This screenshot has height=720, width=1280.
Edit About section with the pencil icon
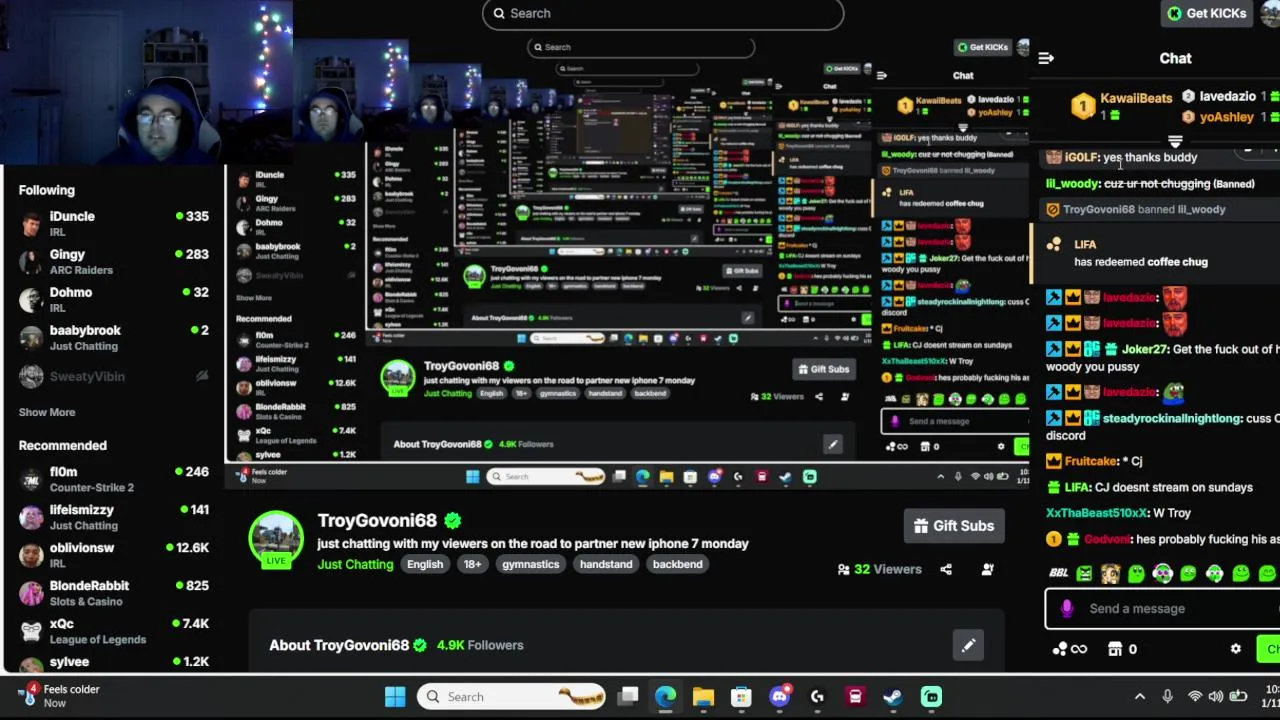click(x=968, y=645)
